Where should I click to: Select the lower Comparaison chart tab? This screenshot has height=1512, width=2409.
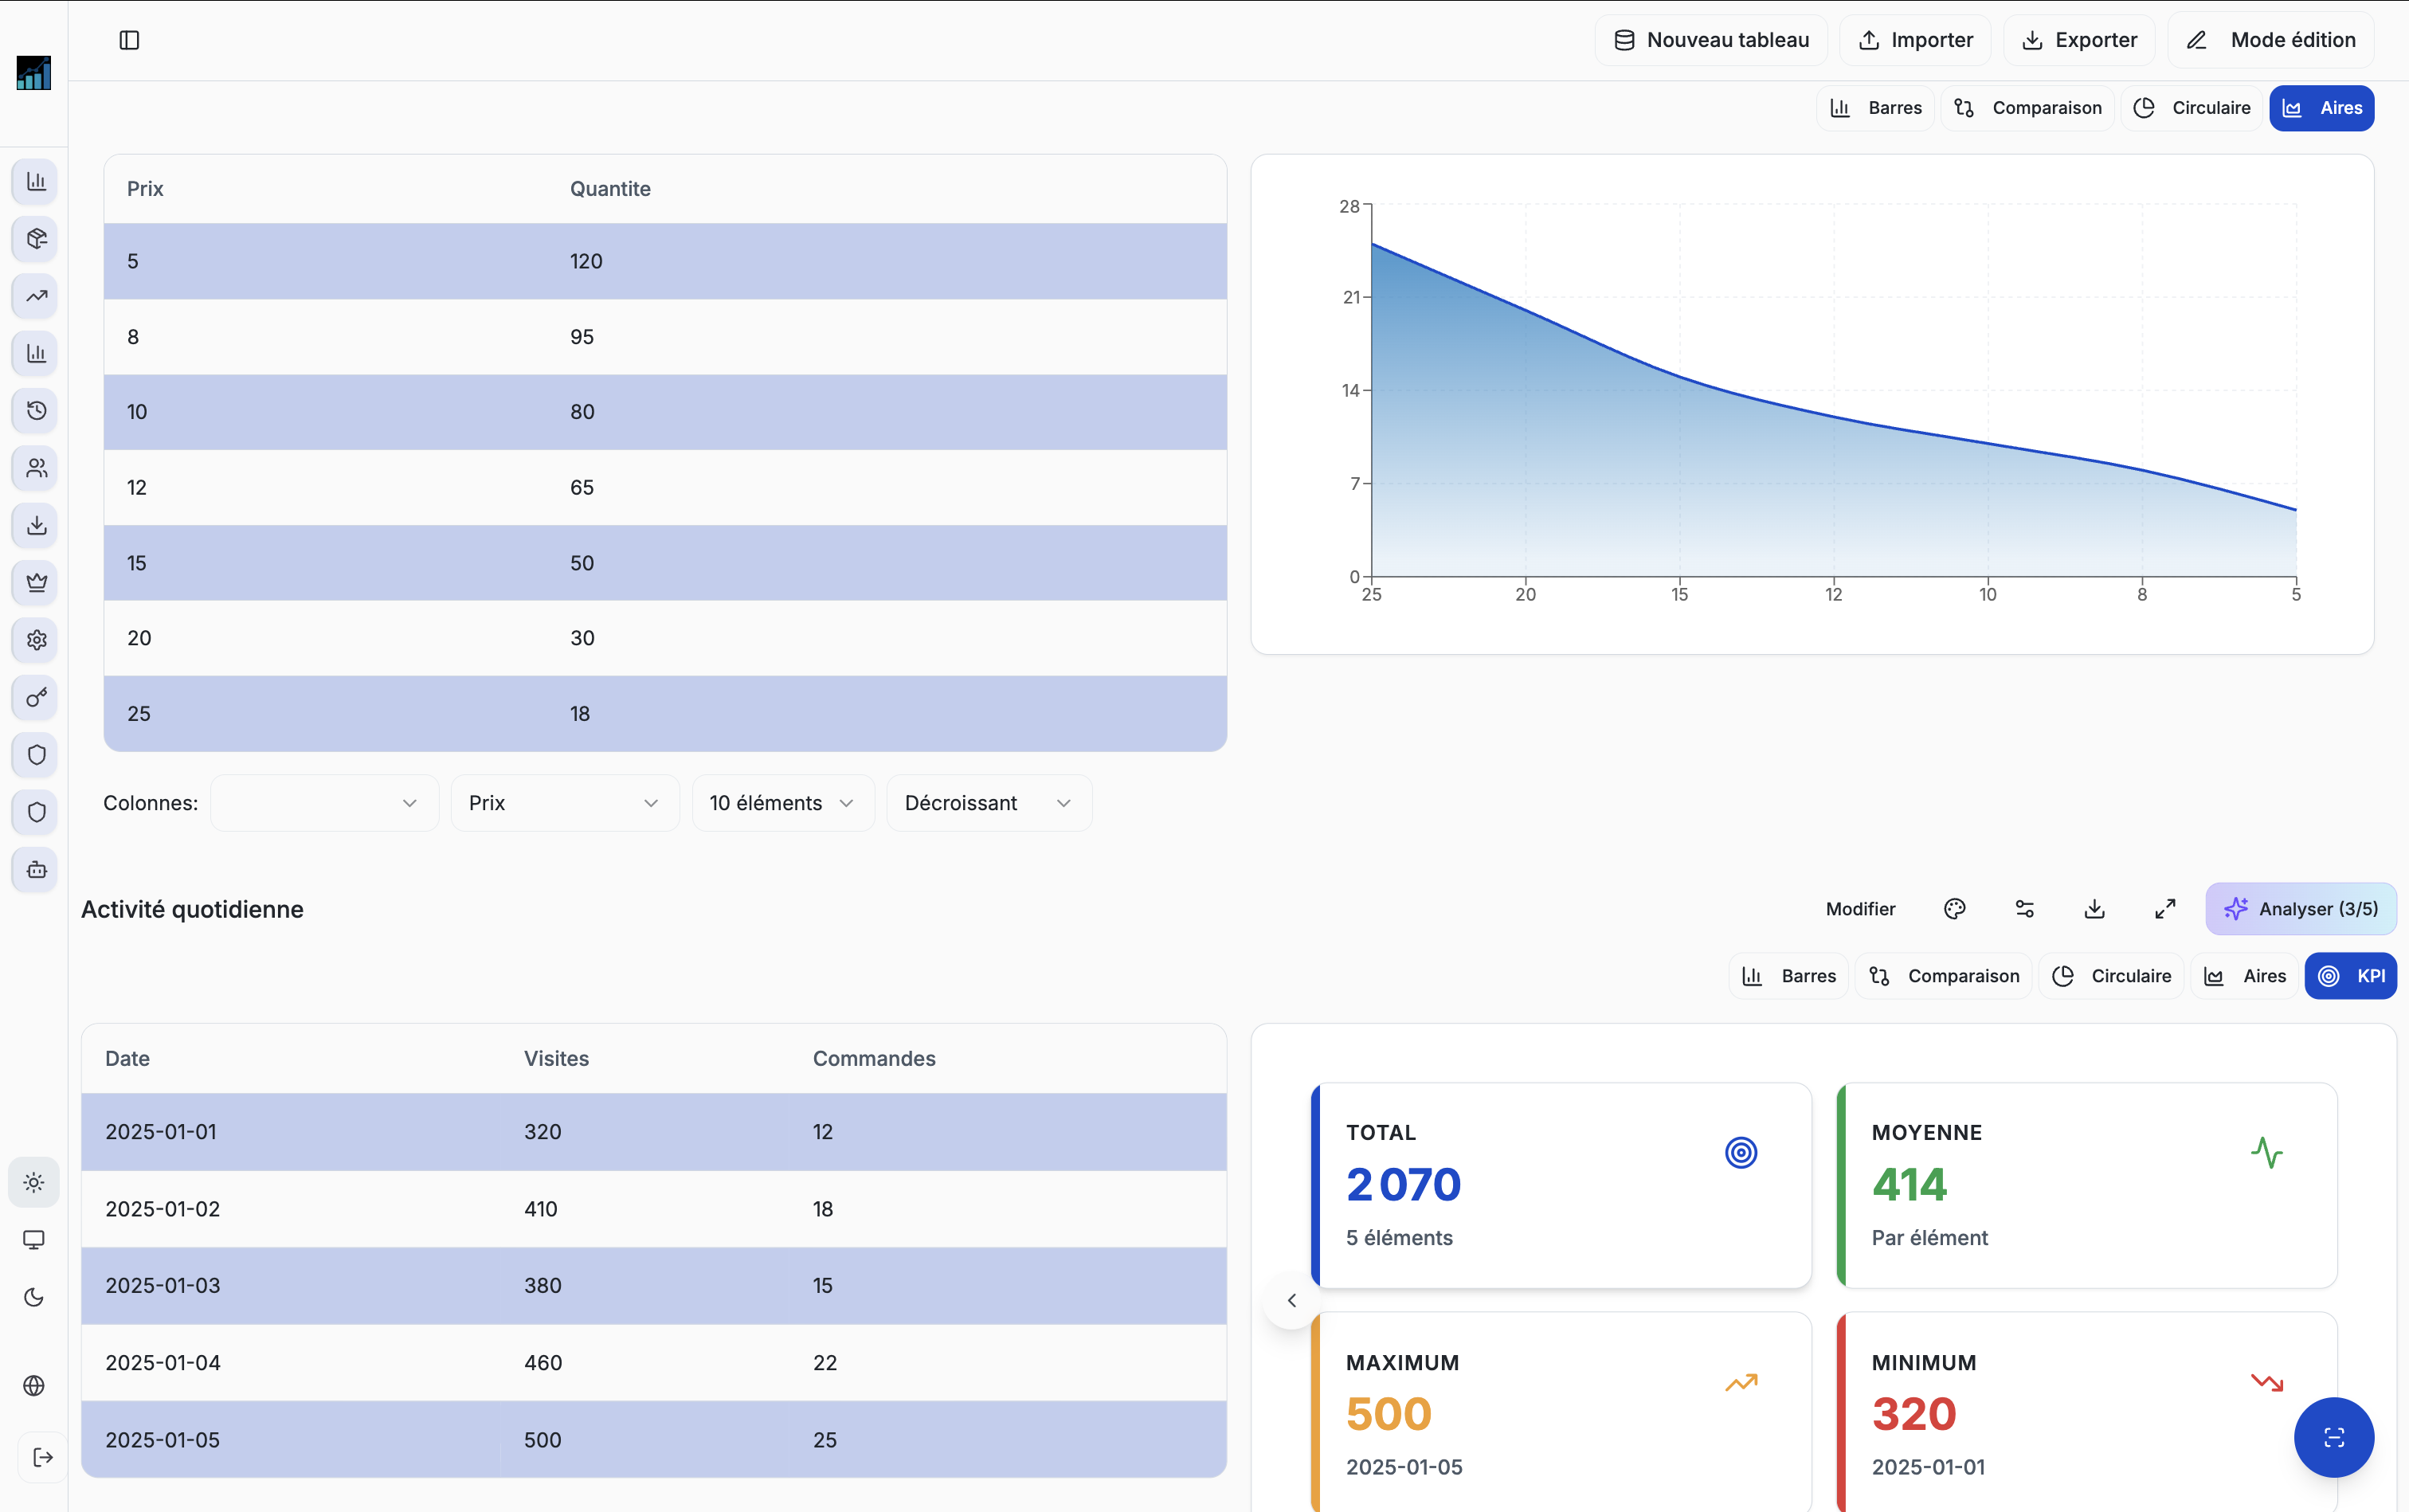(1943, 976)
